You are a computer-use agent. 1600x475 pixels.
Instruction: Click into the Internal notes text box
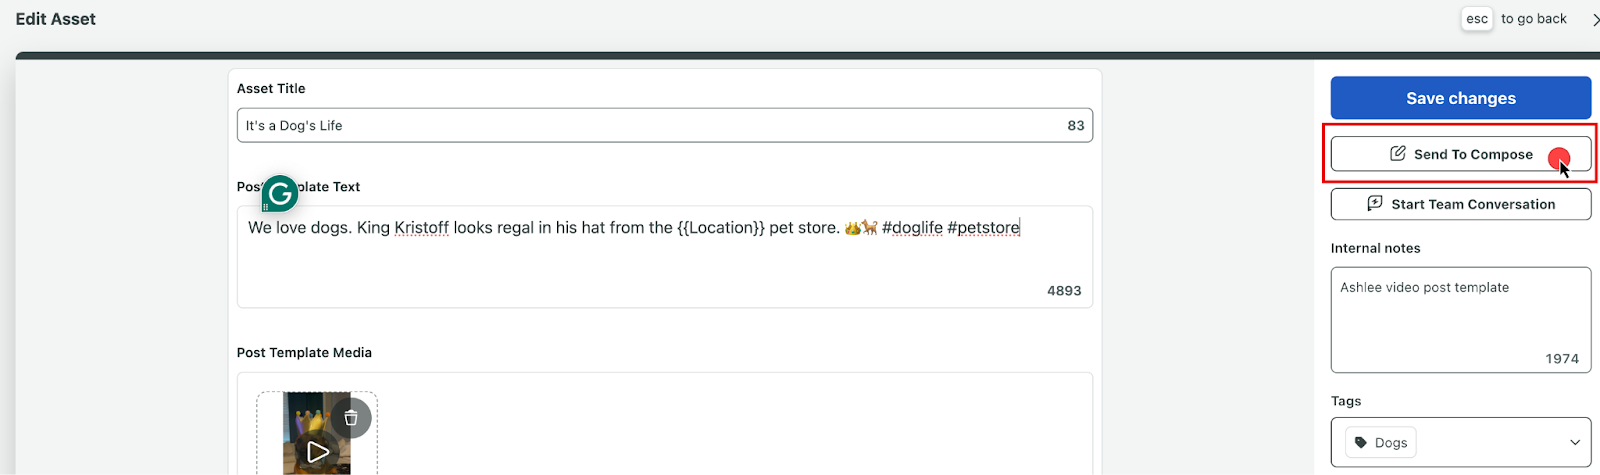[x=1460, y=319]
